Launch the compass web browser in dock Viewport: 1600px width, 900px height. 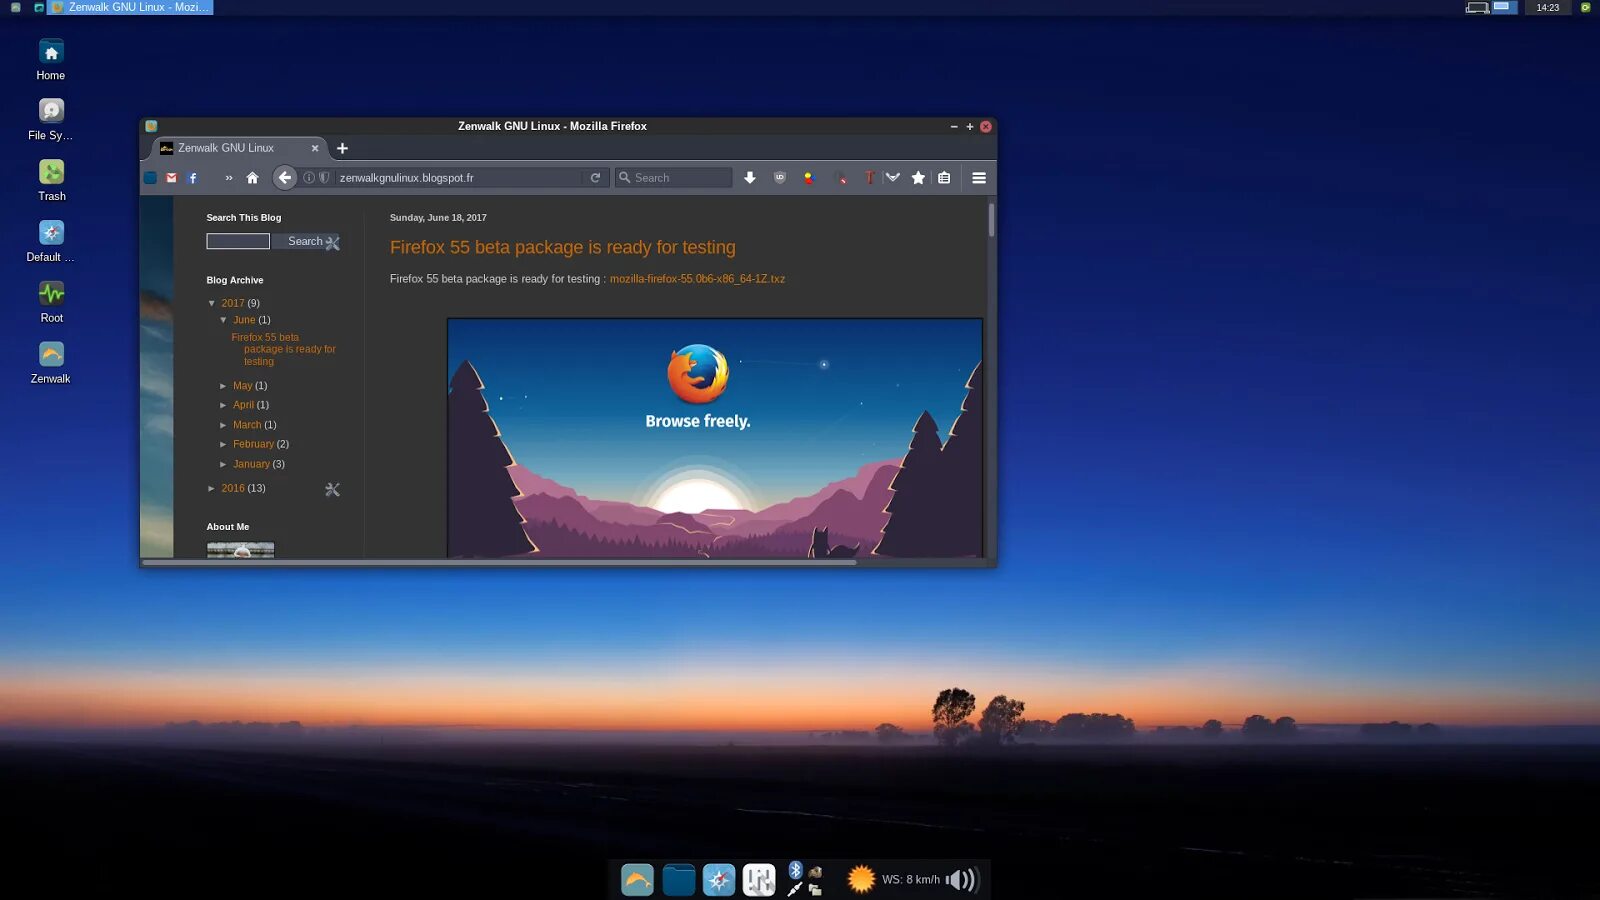tap(718, 879)
